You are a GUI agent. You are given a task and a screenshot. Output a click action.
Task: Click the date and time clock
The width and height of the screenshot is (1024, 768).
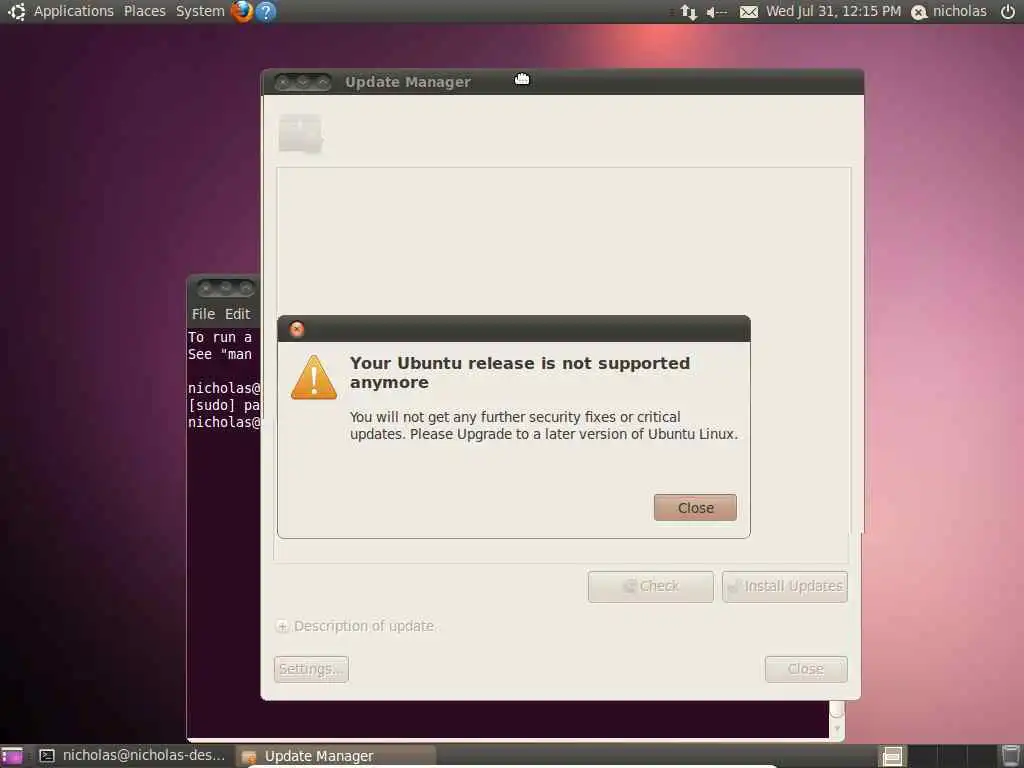pyautogui.click(x=833, y=11)
